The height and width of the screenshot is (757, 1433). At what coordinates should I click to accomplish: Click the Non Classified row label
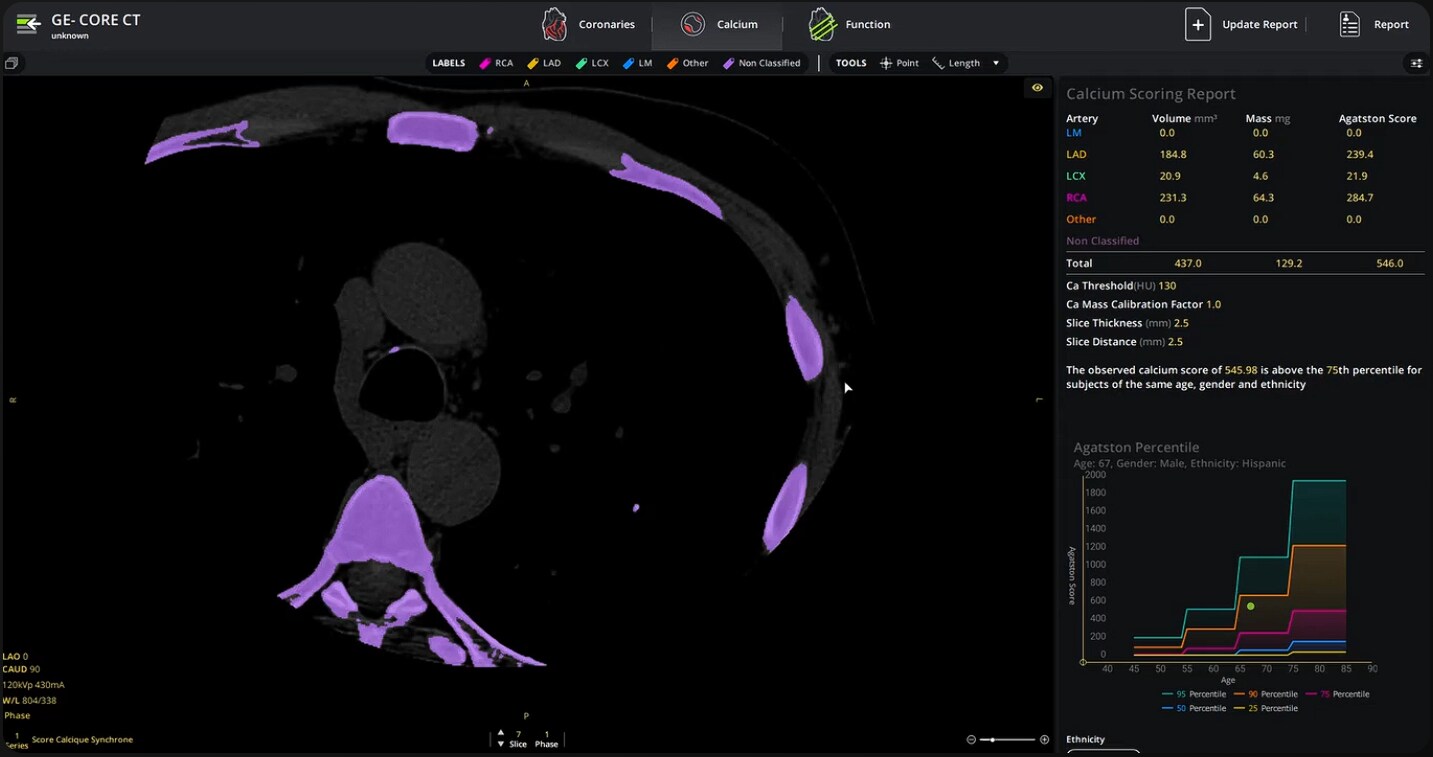(x=1102, y=241)
